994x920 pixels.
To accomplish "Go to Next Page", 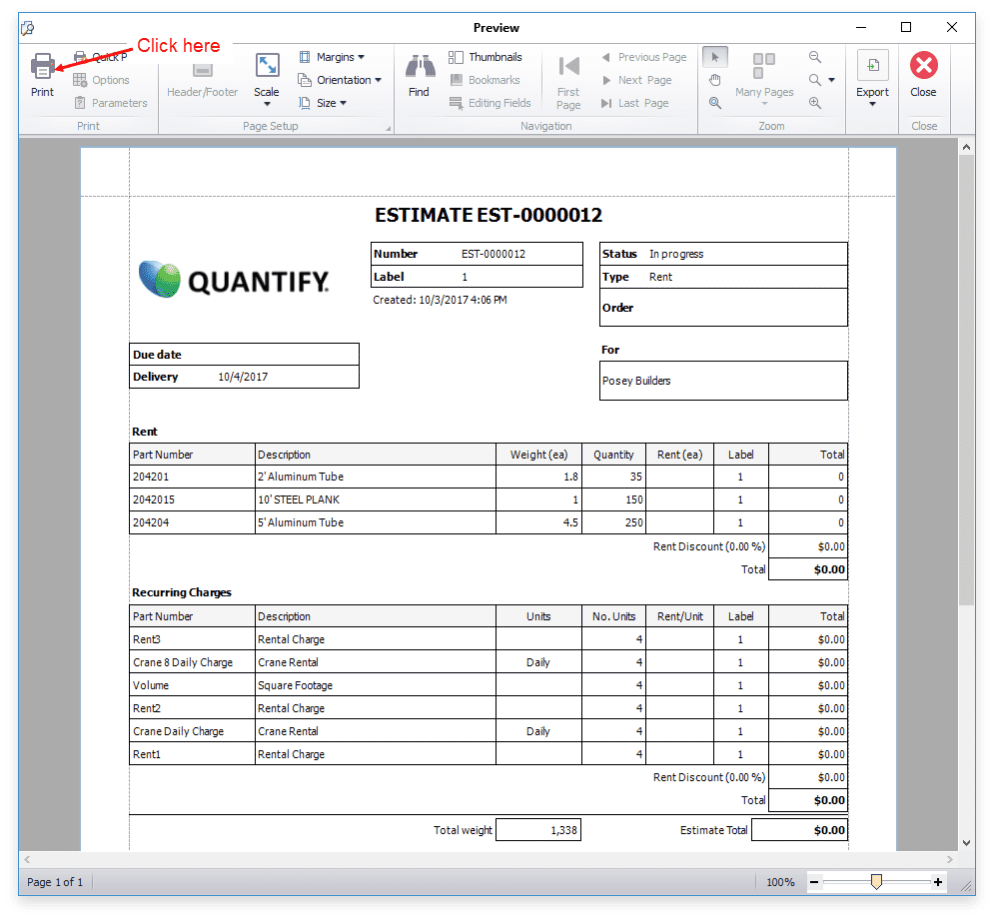I will tap(636, 80).
